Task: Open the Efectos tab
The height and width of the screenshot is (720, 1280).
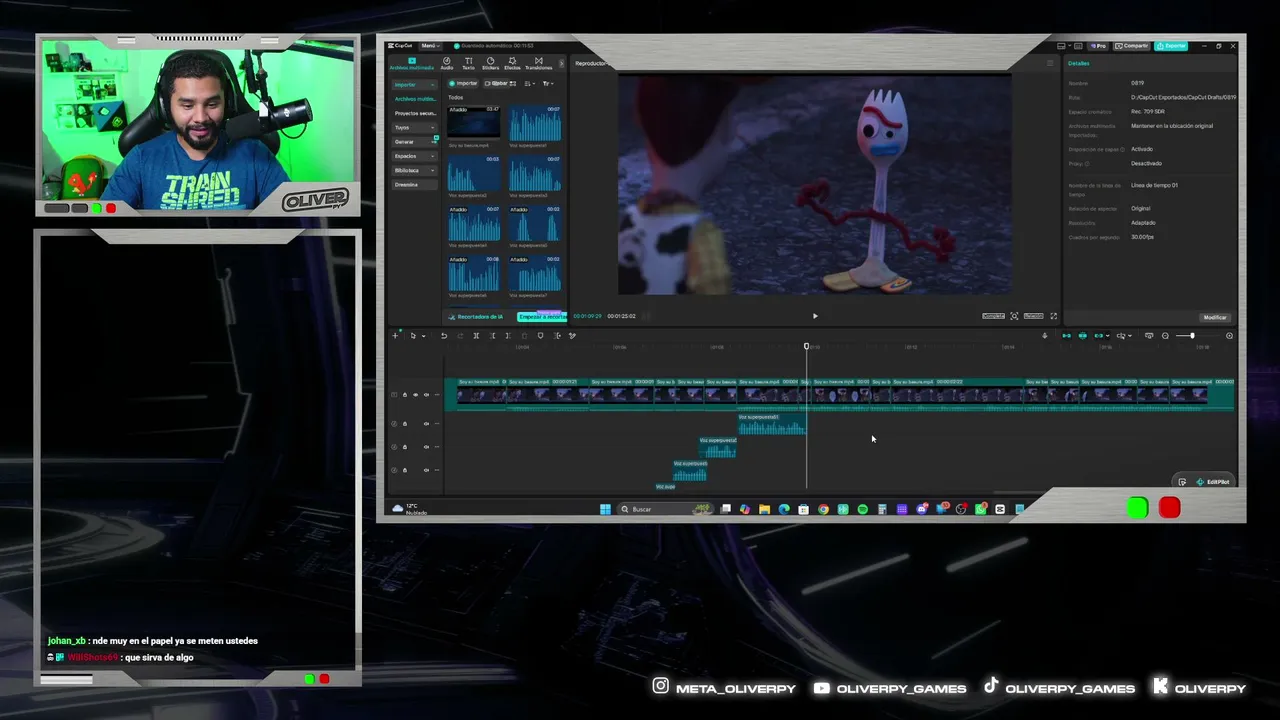Action: (x=512, y=64)
